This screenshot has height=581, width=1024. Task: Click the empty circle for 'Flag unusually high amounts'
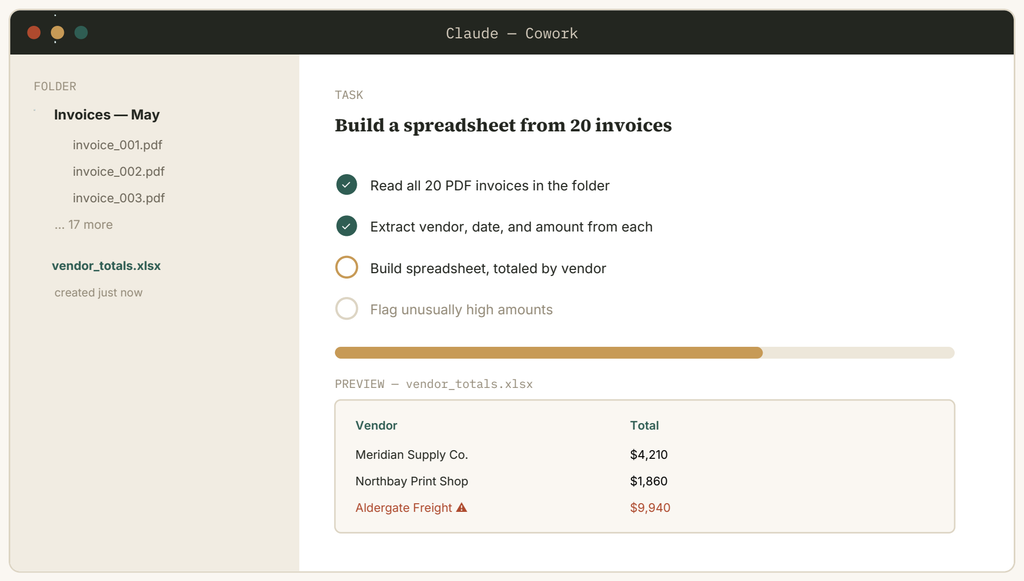[347, 308]
